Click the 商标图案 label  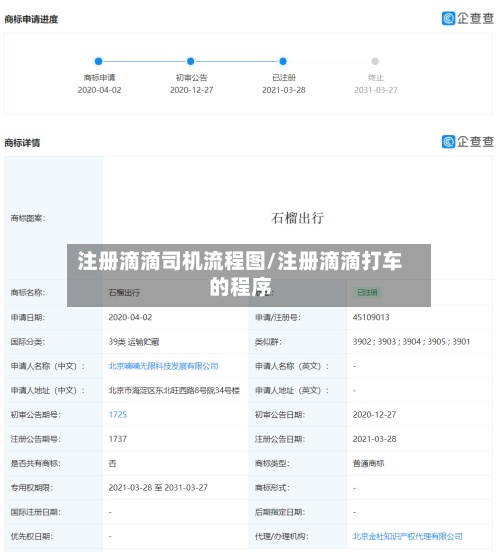pos(28,218)
